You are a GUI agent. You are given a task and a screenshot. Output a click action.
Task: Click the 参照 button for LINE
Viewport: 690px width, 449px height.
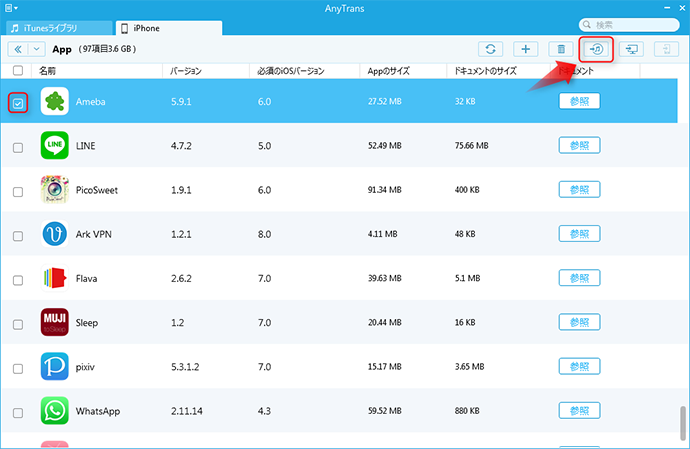pyautogui.click(x=580, y=145)
